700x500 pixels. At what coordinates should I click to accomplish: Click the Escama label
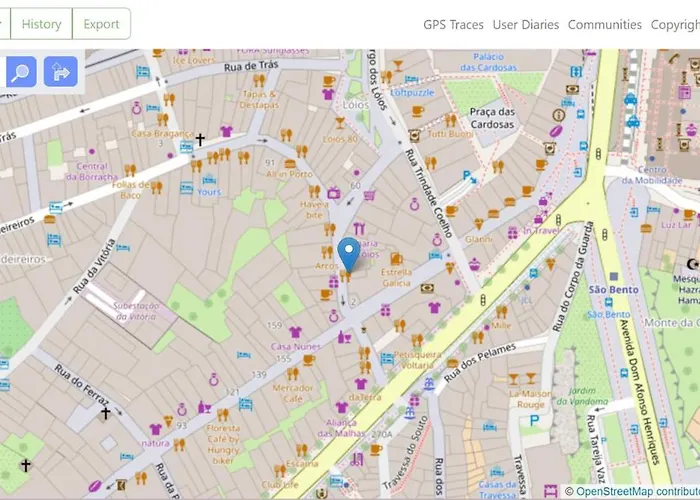point(302,463)
